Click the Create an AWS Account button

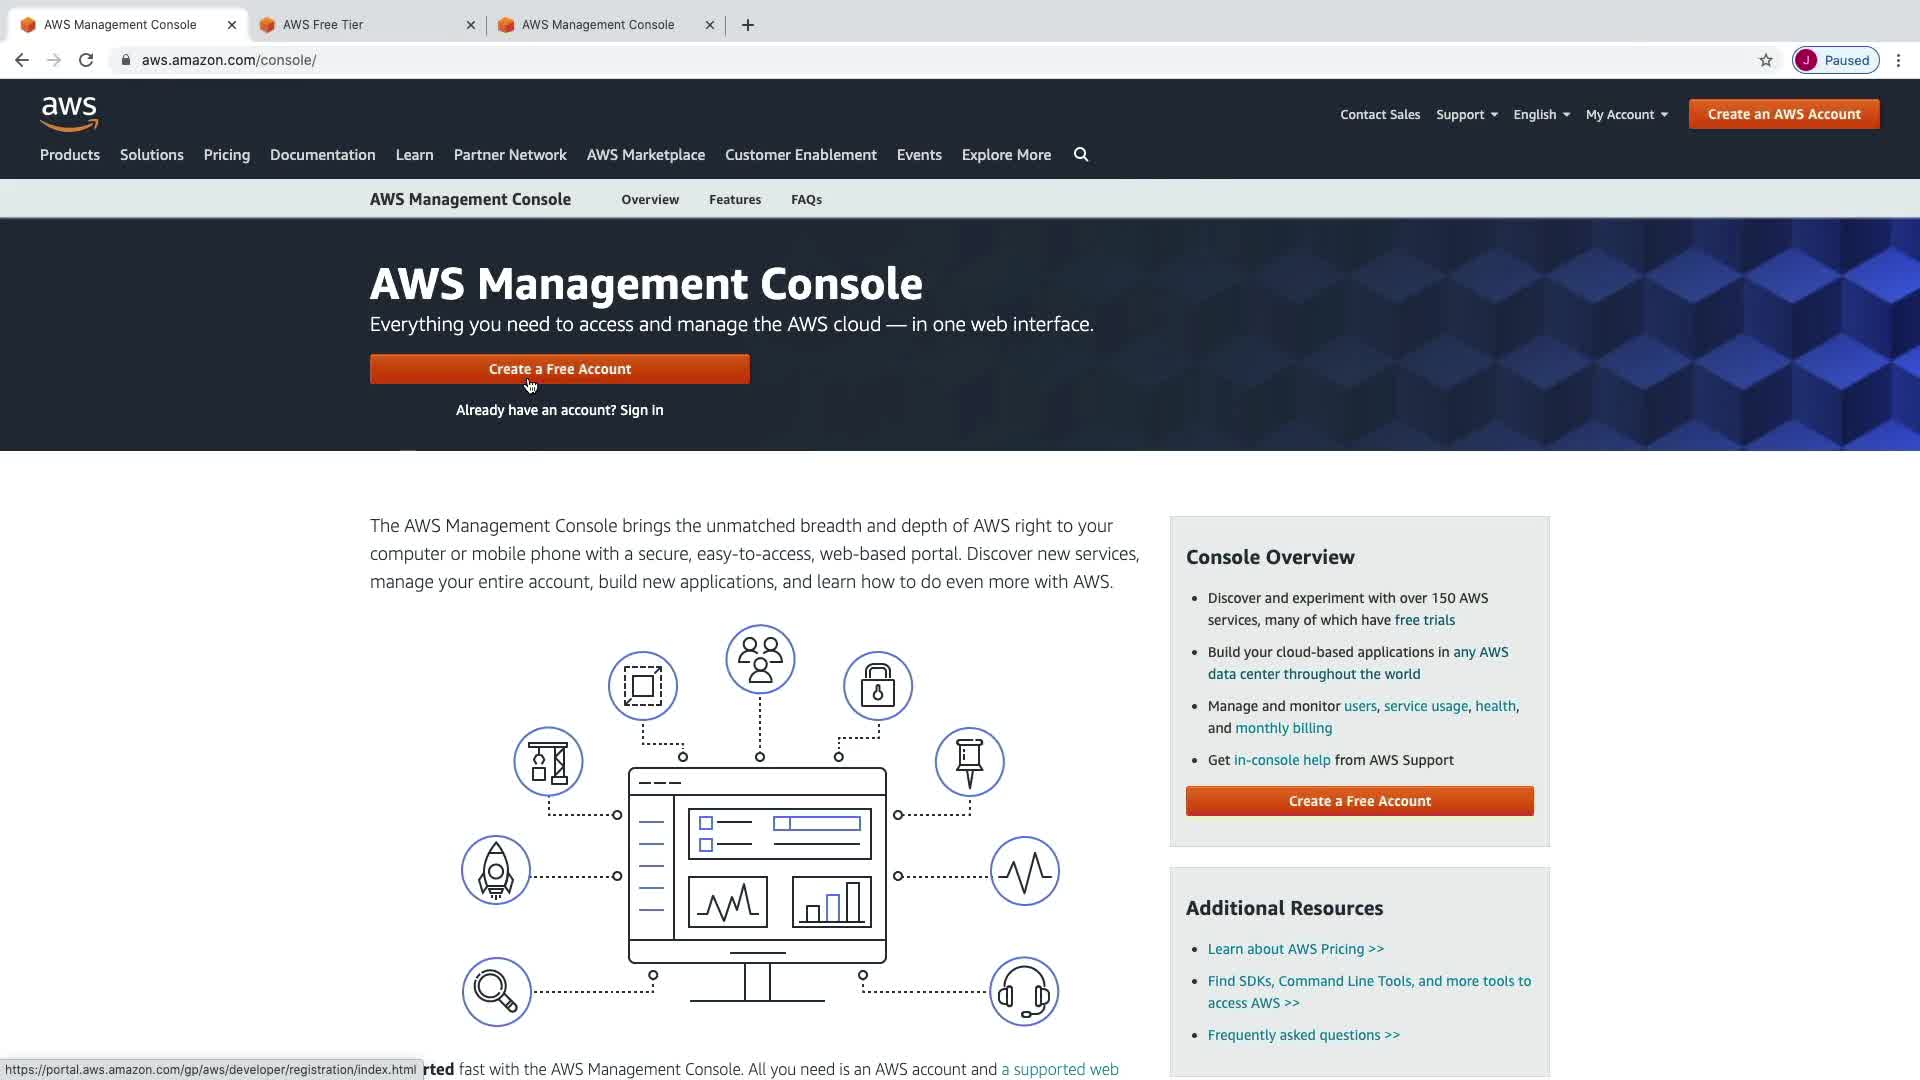1784,114
